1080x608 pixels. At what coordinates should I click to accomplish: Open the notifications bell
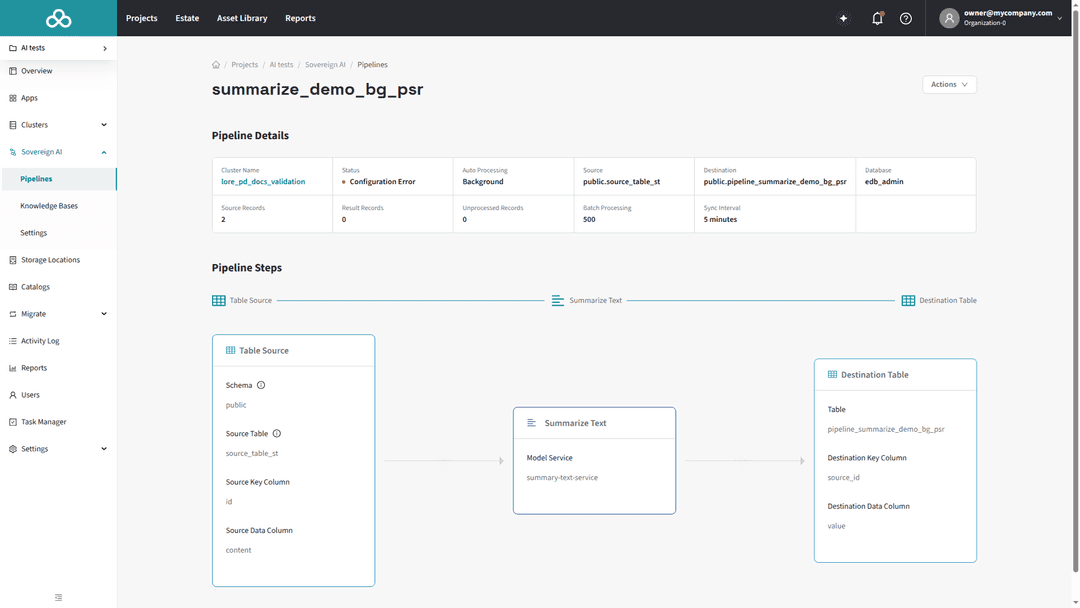coord(877,18)
